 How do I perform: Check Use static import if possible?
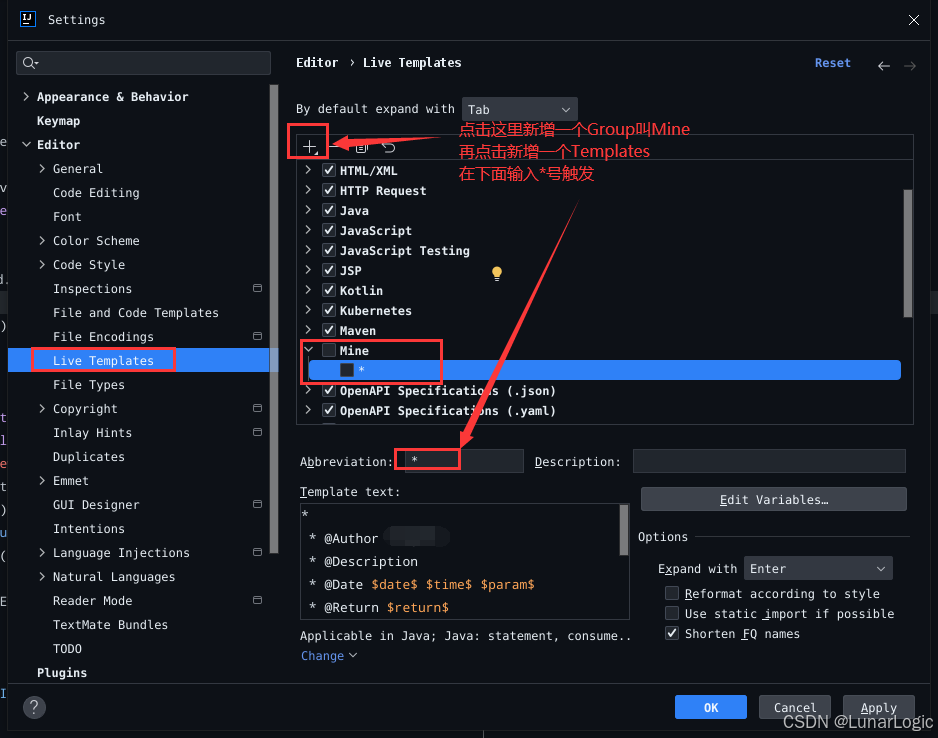pyautogui.click(x=672, y=613)
